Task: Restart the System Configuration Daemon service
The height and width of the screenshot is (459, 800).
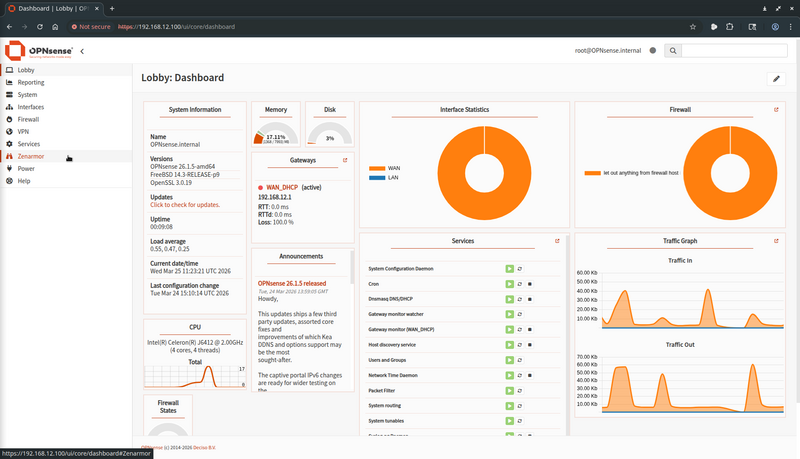Action: 520,269
